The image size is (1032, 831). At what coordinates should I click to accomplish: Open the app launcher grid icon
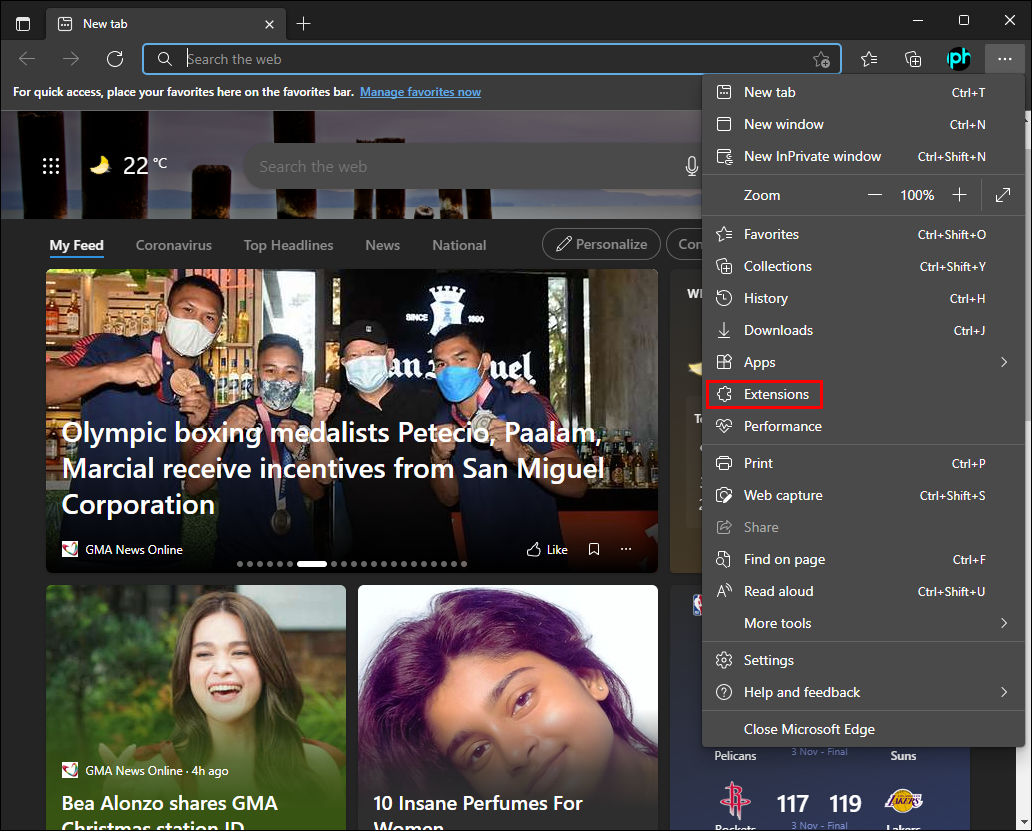(x=51, y=166)
